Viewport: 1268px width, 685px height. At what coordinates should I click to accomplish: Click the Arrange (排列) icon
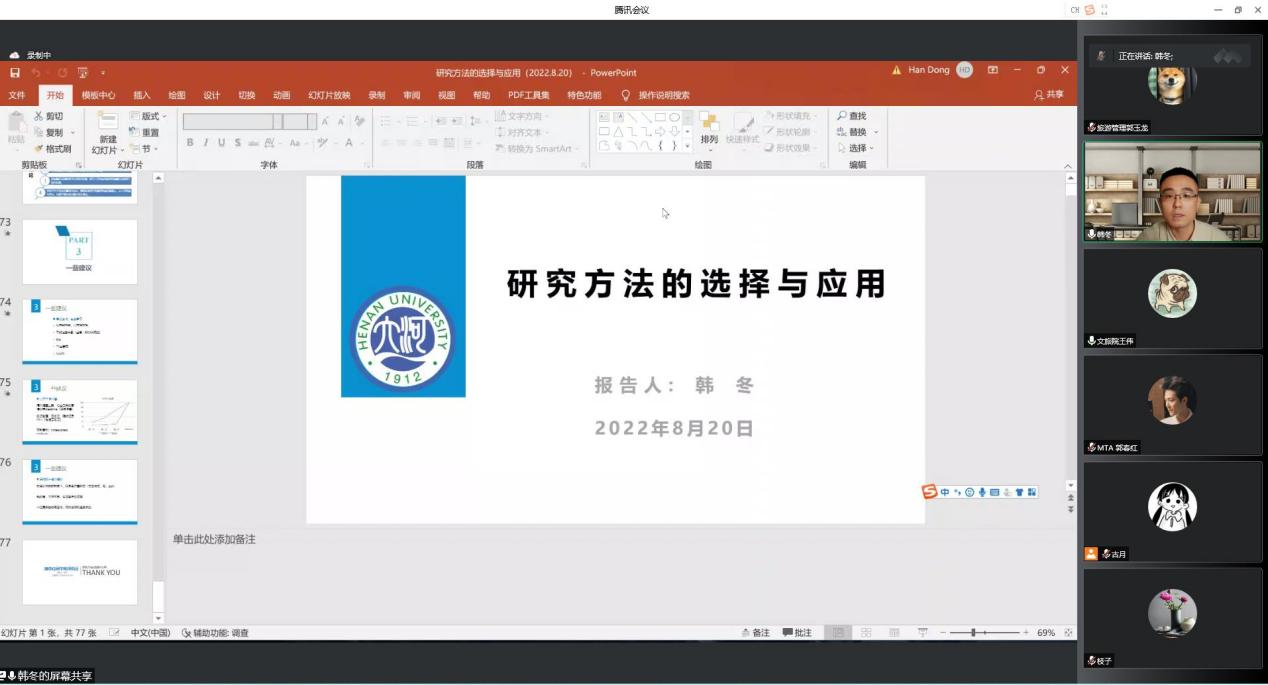tap(709, 126)
